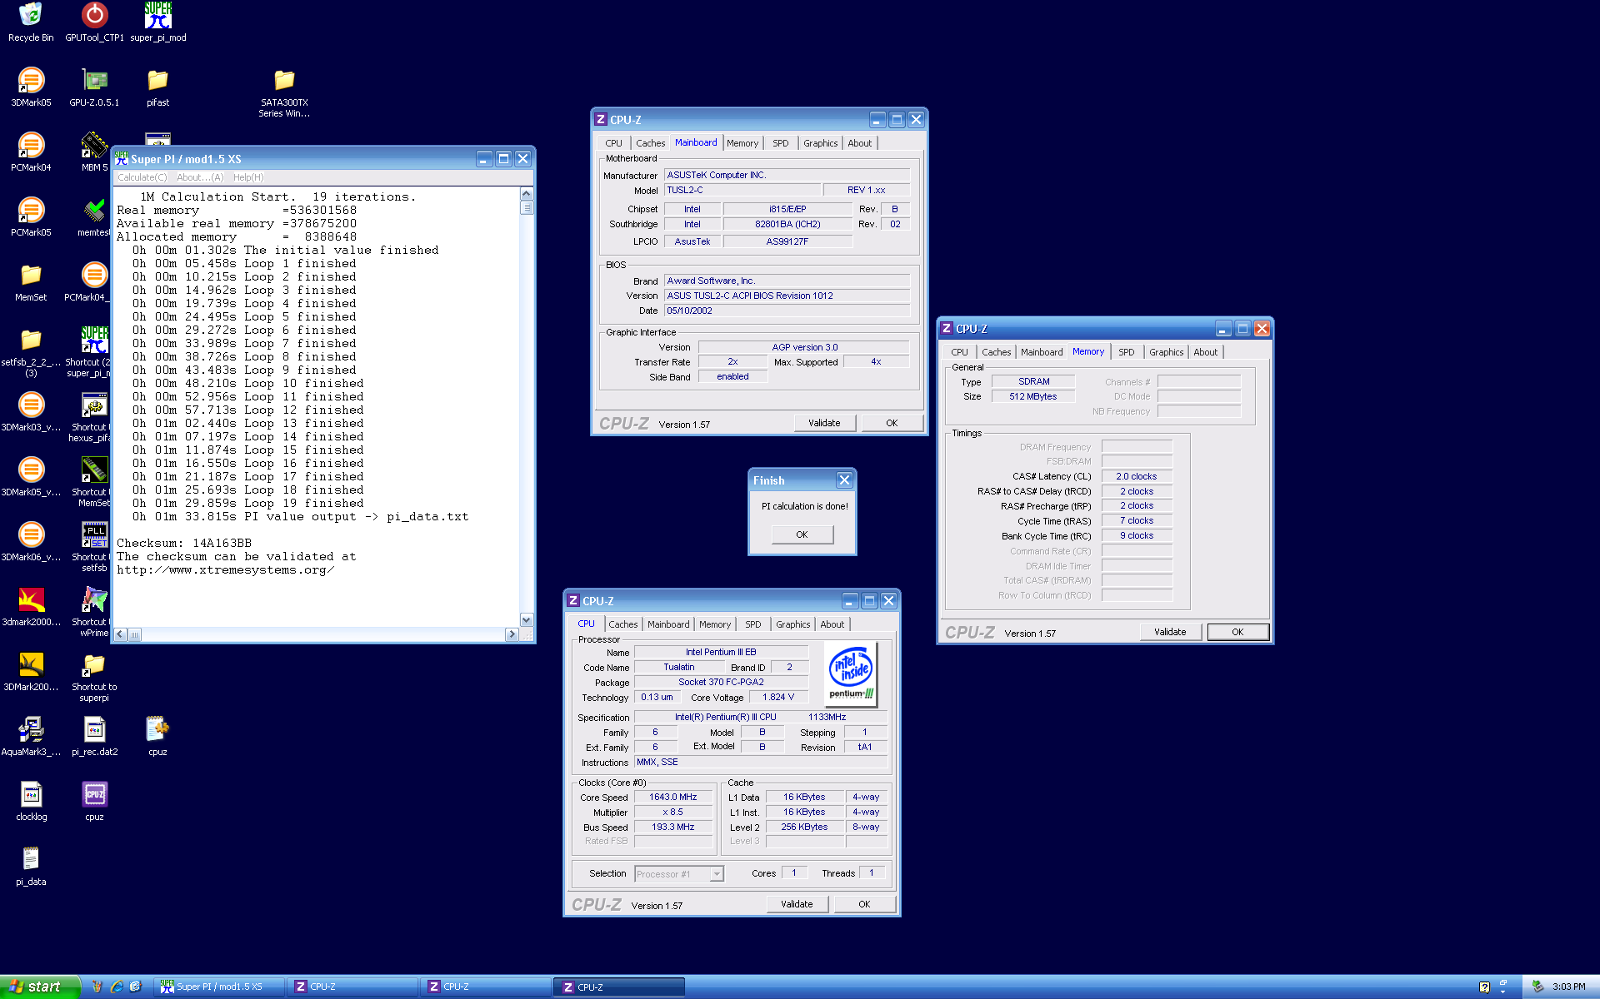The height and width of the screenshot is (999, 1600).
Task: Click the Bus Speed value 193.3 MHz
Action: 673,827
